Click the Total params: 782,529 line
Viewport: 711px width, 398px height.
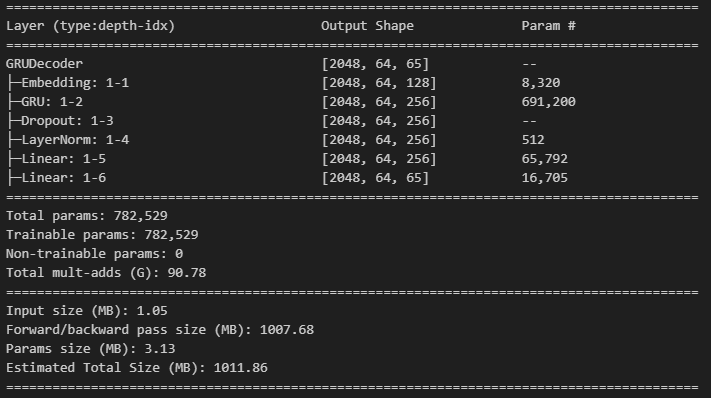[87, 215]
